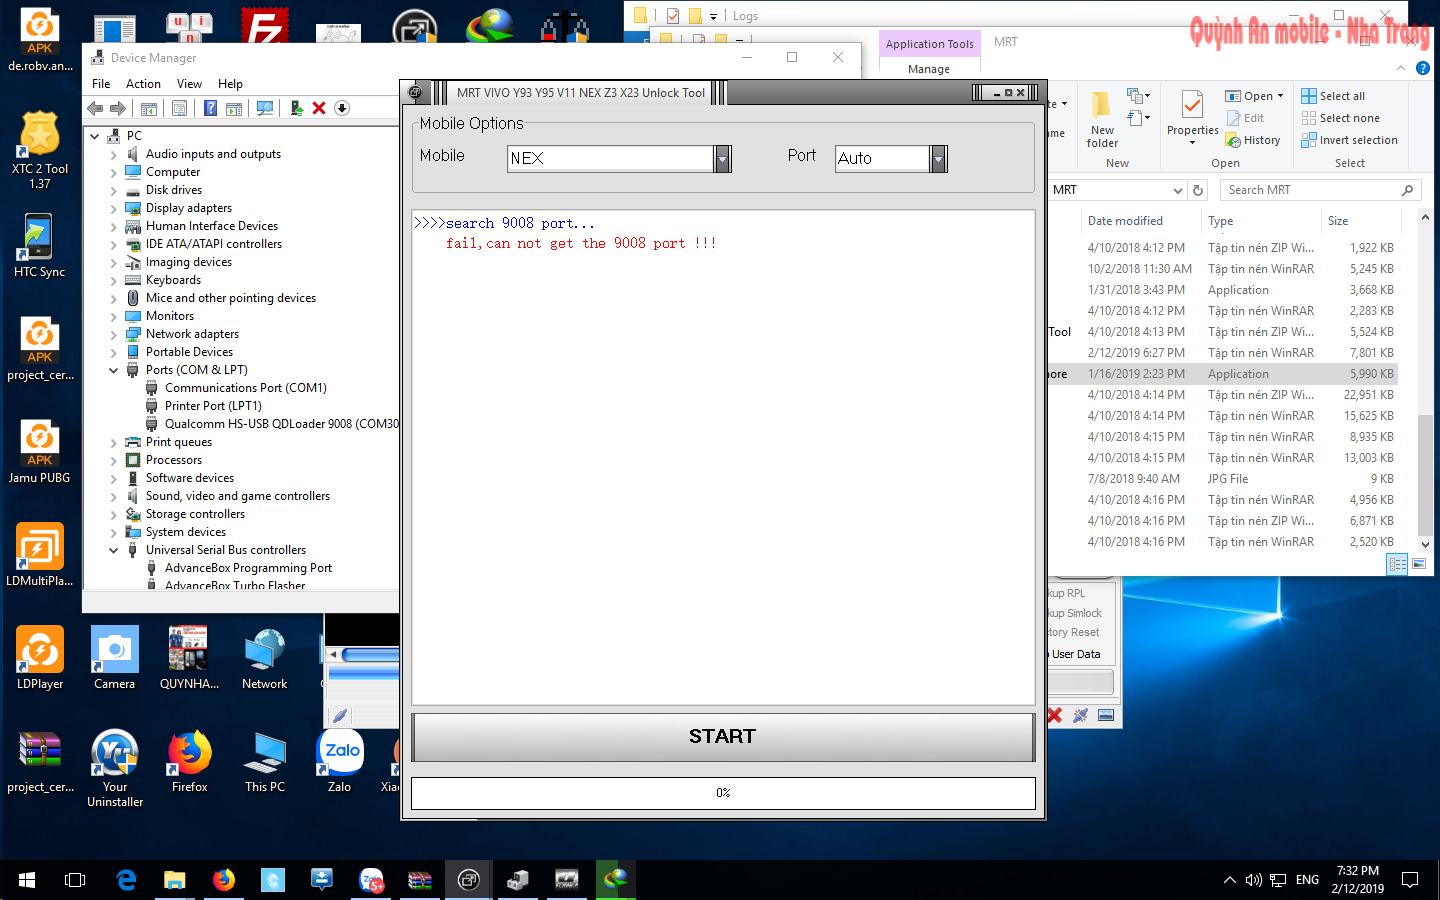
Task: Click Select none in Explorer ribbon
Action: [x=1340, y=118]
